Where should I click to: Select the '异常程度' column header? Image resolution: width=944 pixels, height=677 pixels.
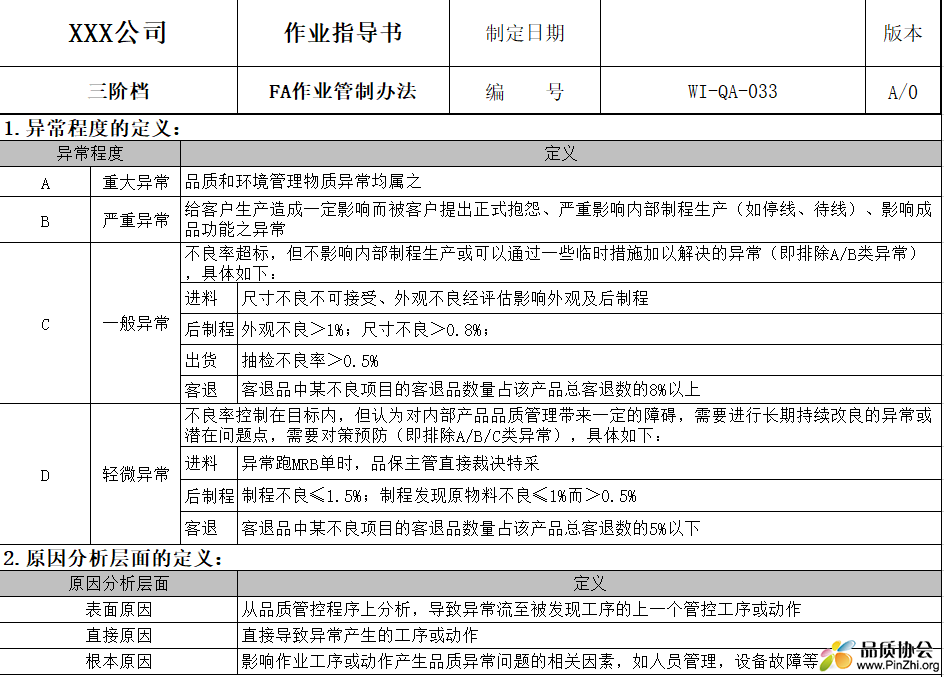click(x=90, y=153)
